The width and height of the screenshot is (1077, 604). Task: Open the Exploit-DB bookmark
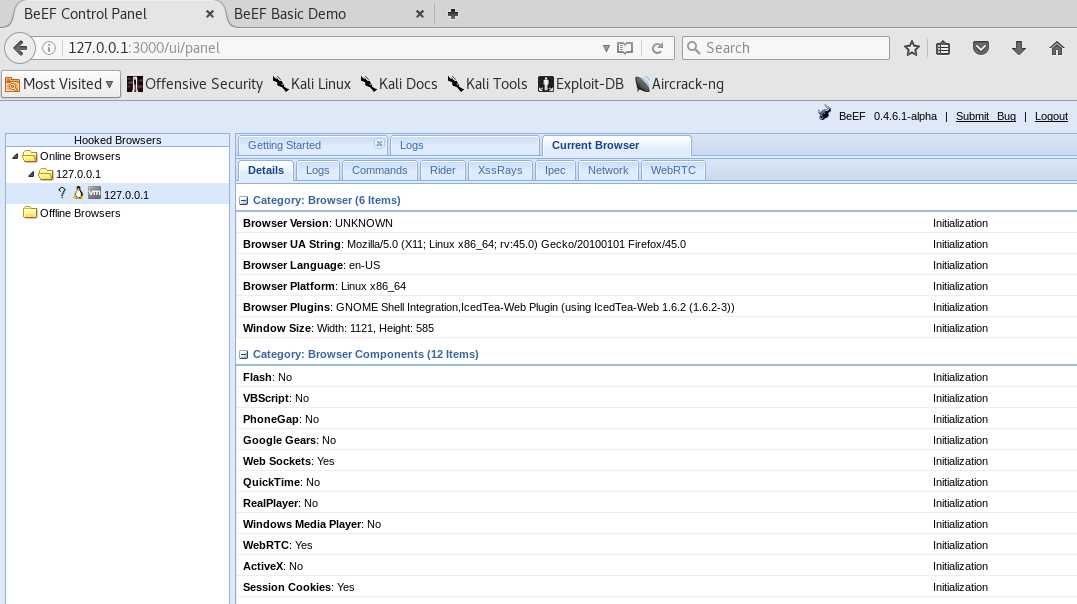pyautogui.click(x=581, y=84)
